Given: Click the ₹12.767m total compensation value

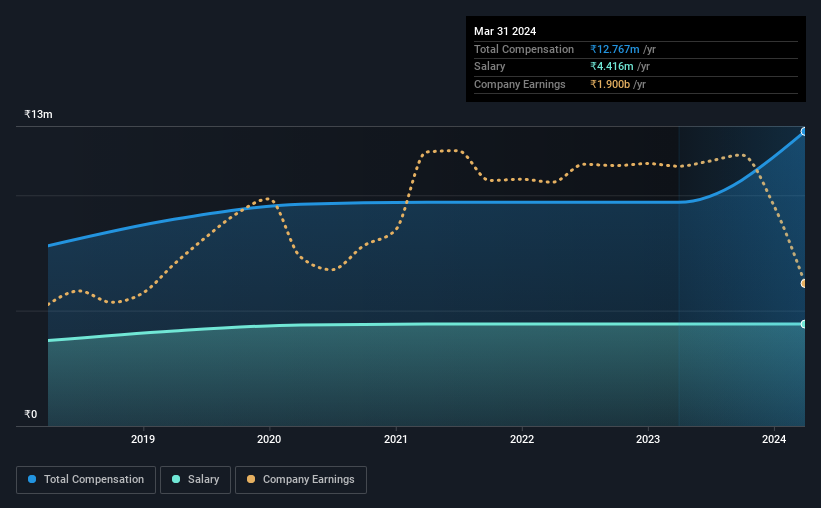Looking at the screenshot, I should pyautogui.click(x=615, y=49).
